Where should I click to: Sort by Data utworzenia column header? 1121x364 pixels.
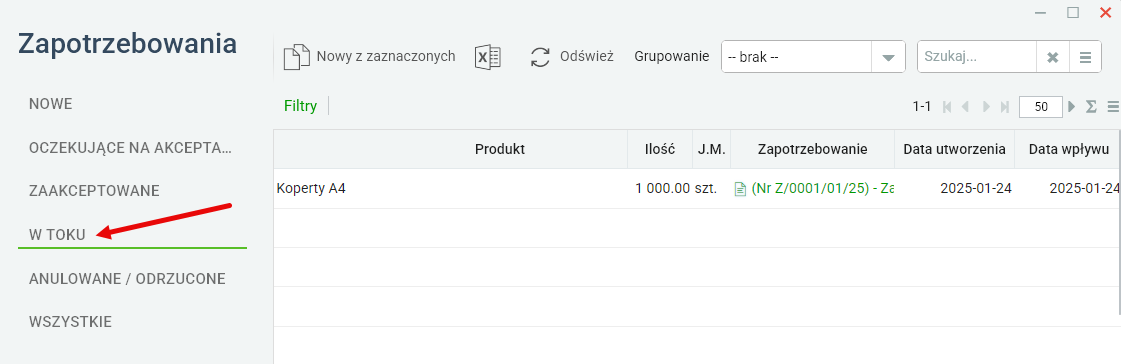[x=954, y=149]
